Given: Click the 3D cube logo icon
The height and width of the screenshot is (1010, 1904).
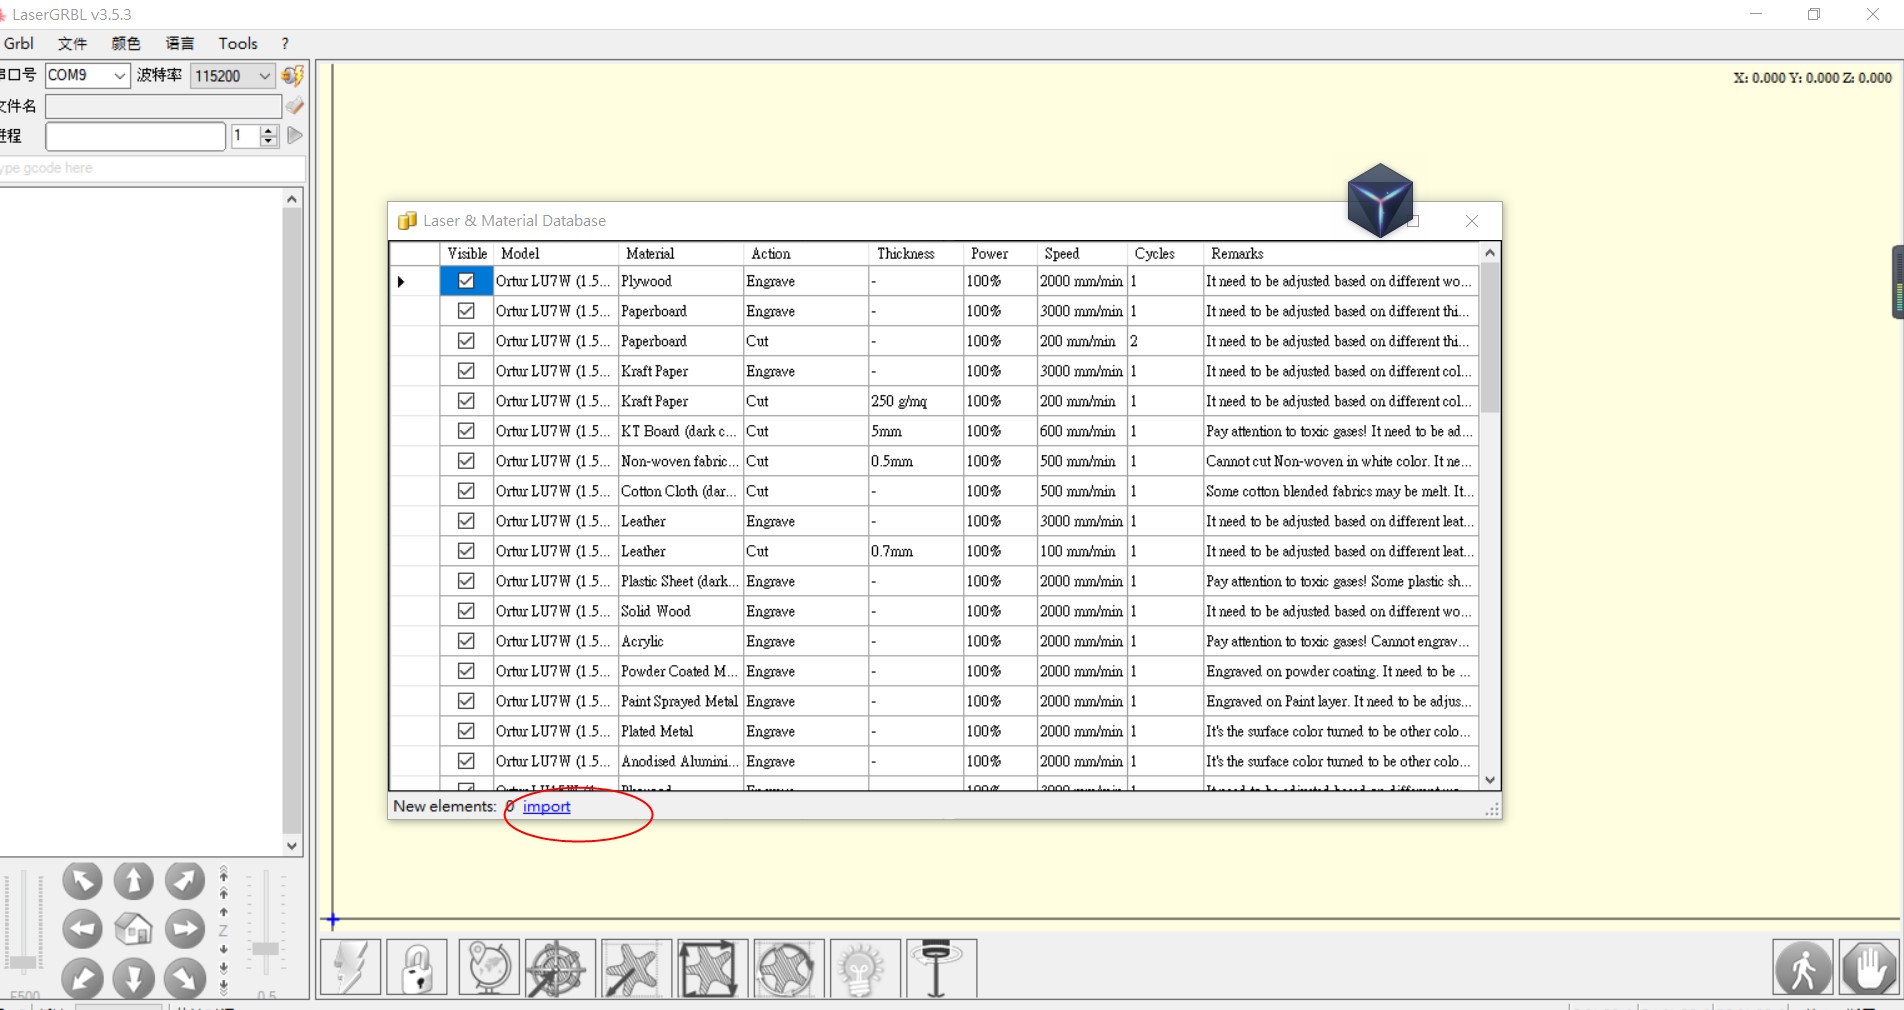Looking at the screenshot, I should 1380,200.
